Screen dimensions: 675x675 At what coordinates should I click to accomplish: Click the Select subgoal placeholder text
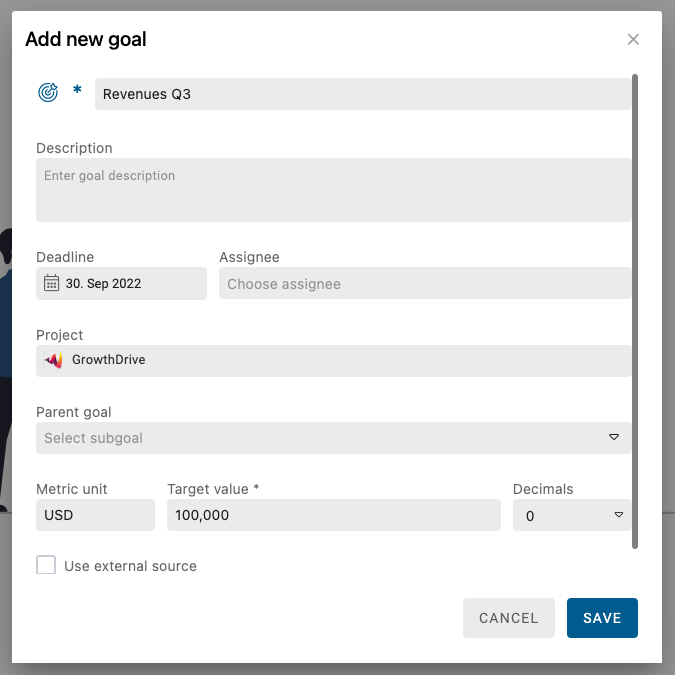94,438
